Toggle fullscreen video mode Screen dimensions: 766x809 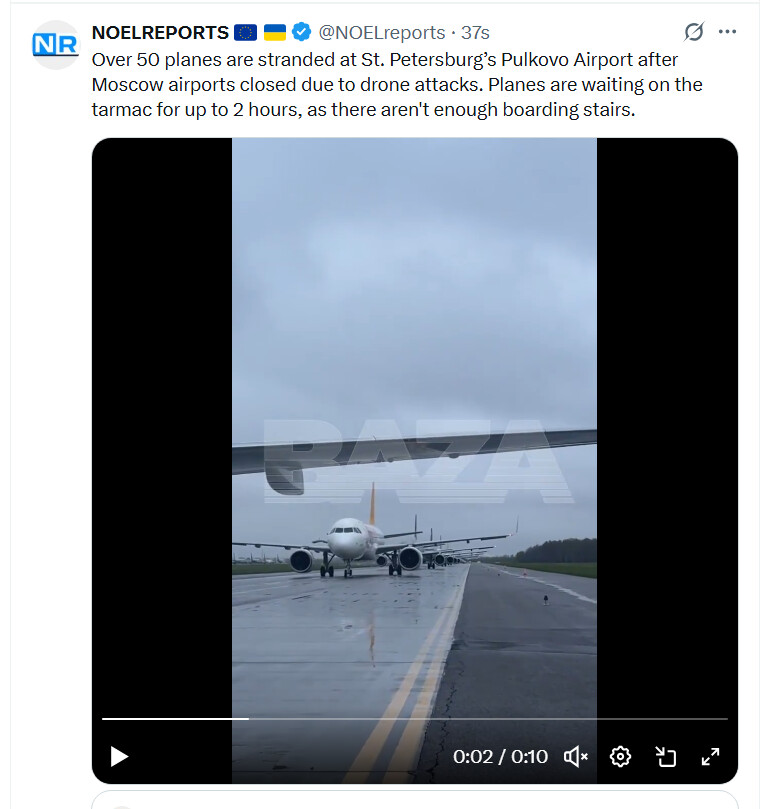[710, 757]
